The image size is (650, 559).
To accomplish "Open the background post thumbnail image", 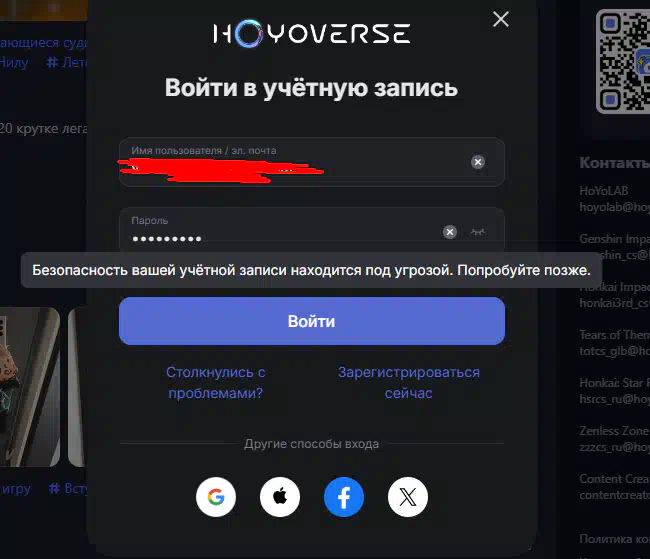I will (30, 387).
